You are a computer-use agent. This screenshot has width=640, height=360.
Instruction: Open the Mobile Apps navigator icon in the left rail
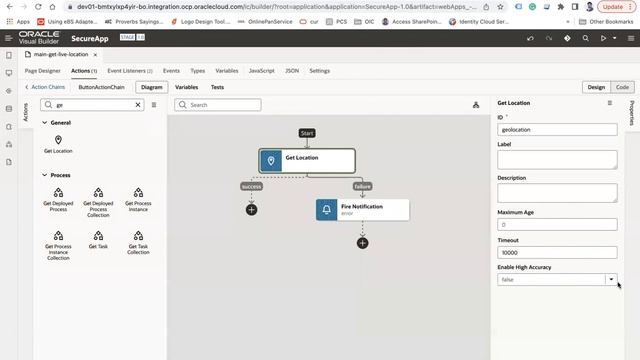pyautogui.click(x=9, y=55)
